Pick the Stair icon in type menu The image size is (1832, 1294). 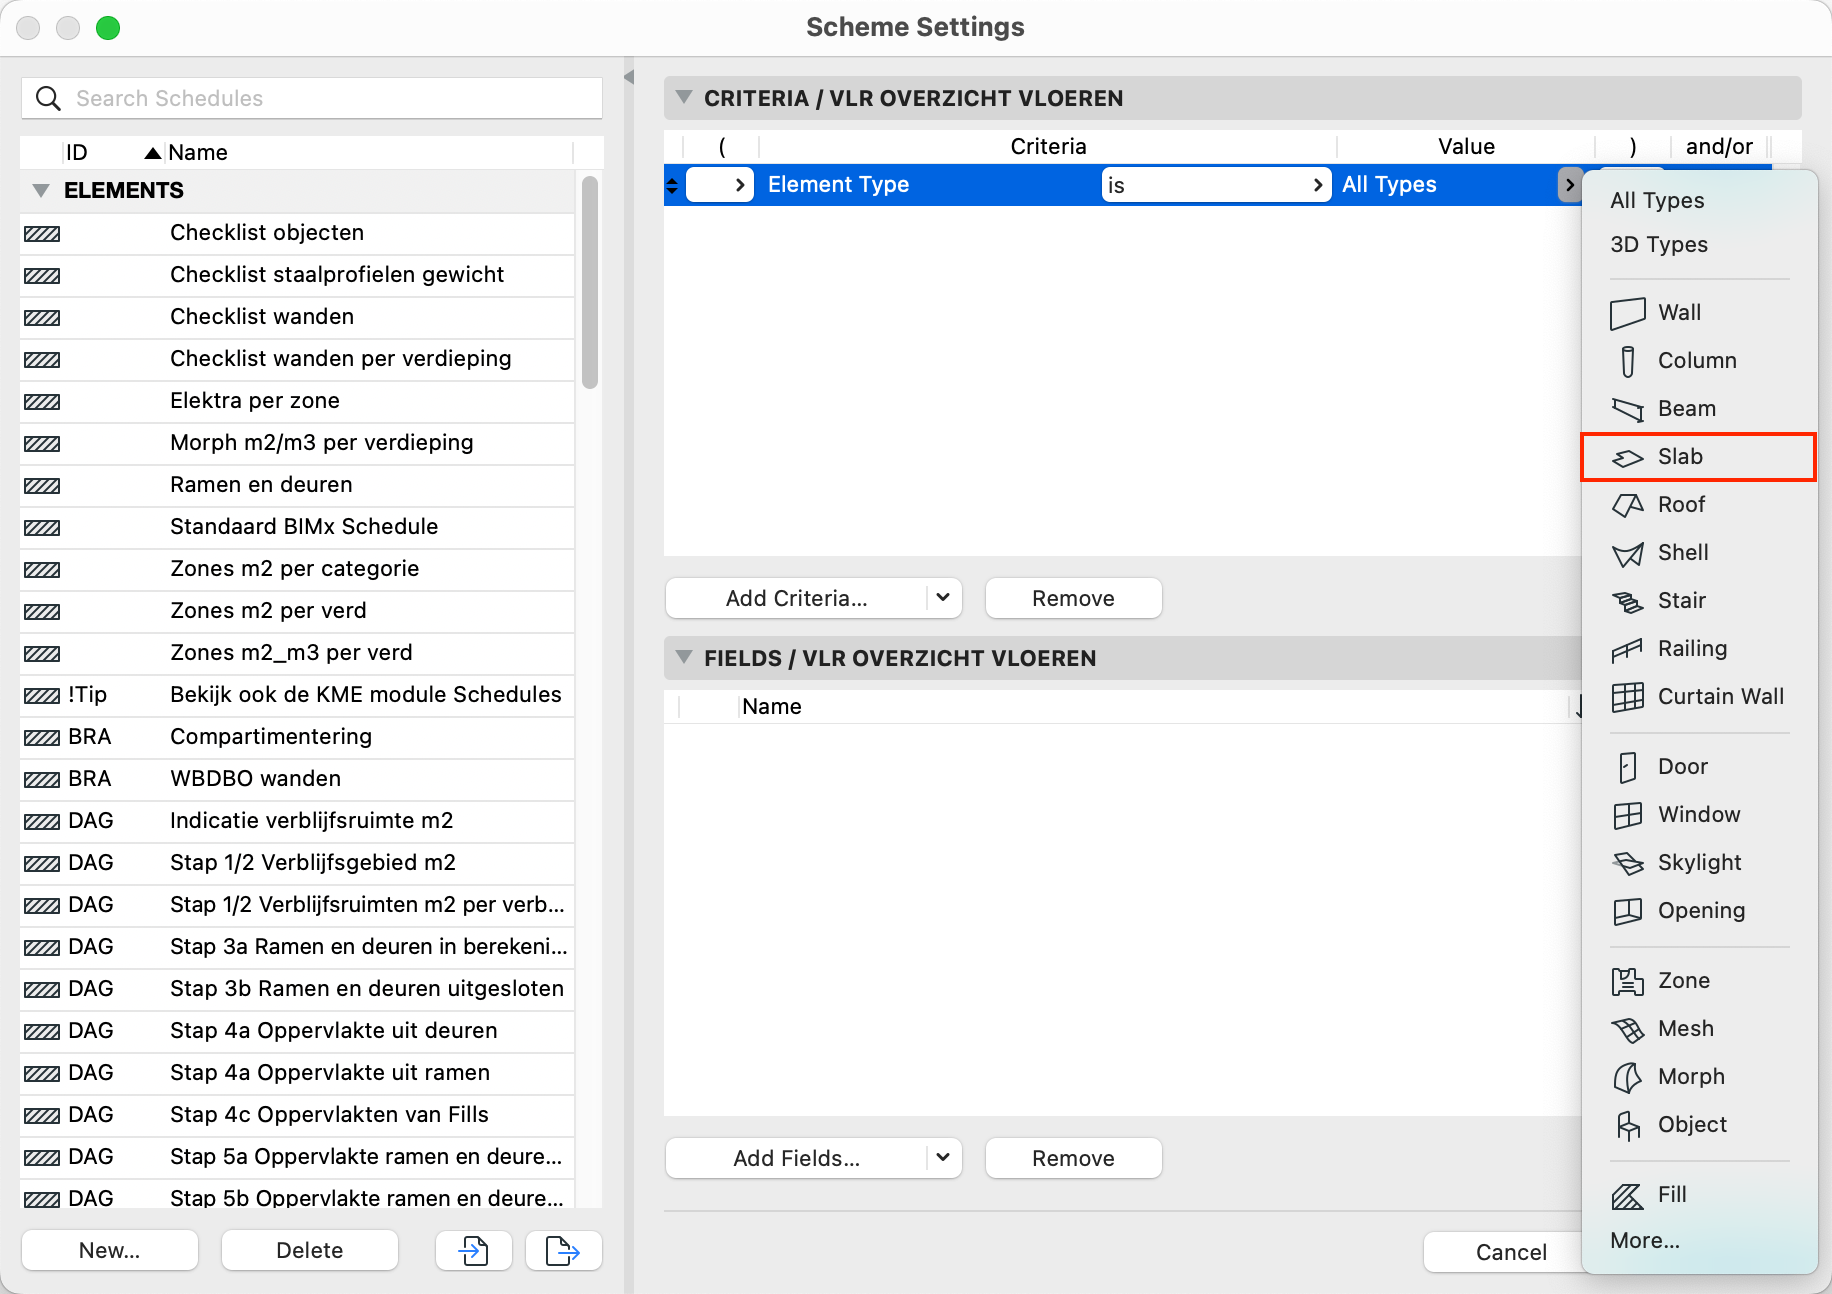click(x=1627, y=601)
